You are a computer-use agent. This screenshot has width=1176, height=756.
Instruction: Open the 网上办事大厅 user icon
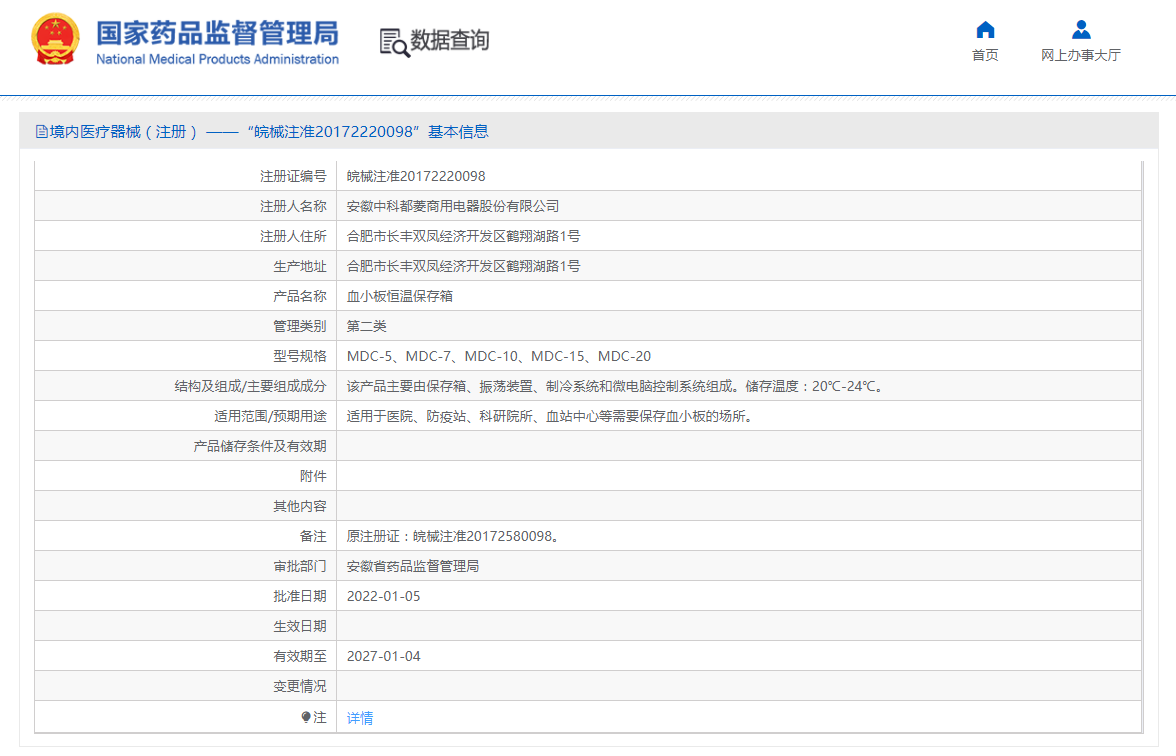1081,30
